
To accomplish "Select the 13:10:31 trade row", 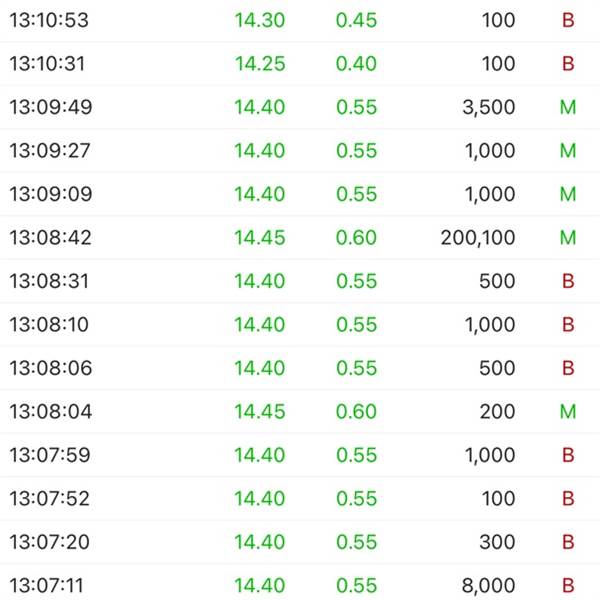I will point(300,63).
